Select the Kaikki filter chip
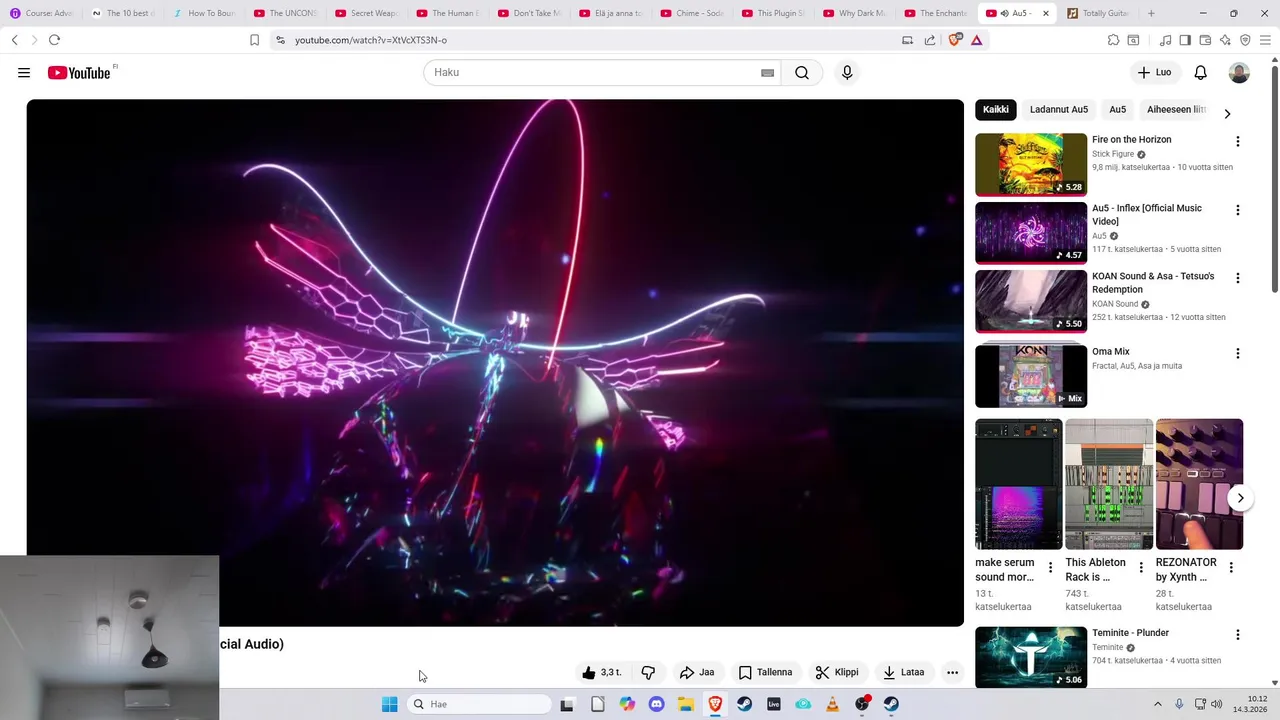The image size is (1280, 720). click(x=996, y=110)
